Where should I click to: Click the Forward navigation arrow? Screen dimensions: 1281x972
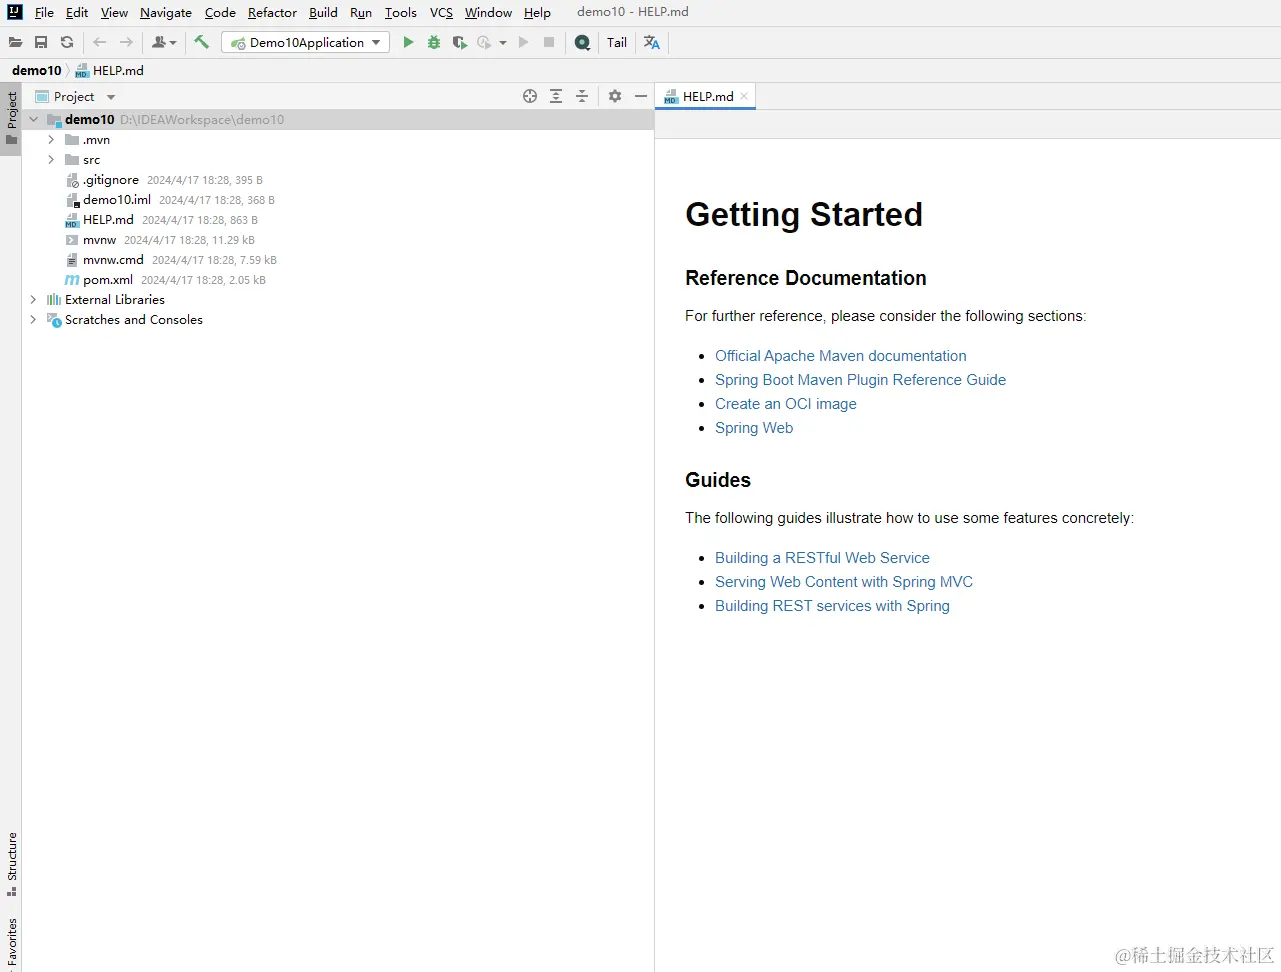(126, 42)
